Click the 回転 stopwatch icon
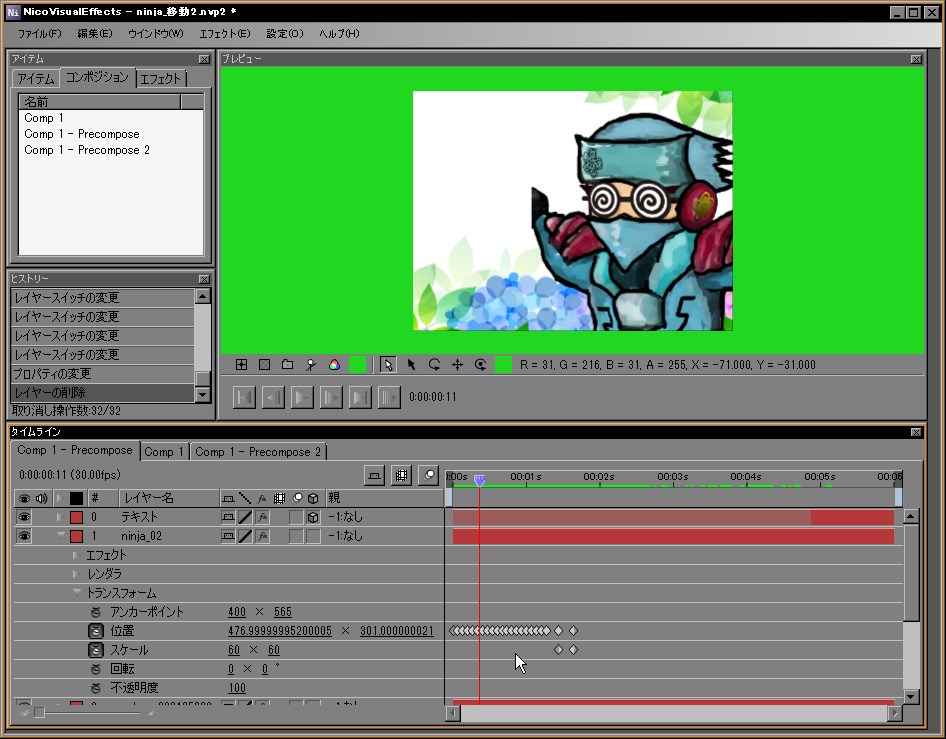This screenshot has width=946, height=739. tap(95, 669)
